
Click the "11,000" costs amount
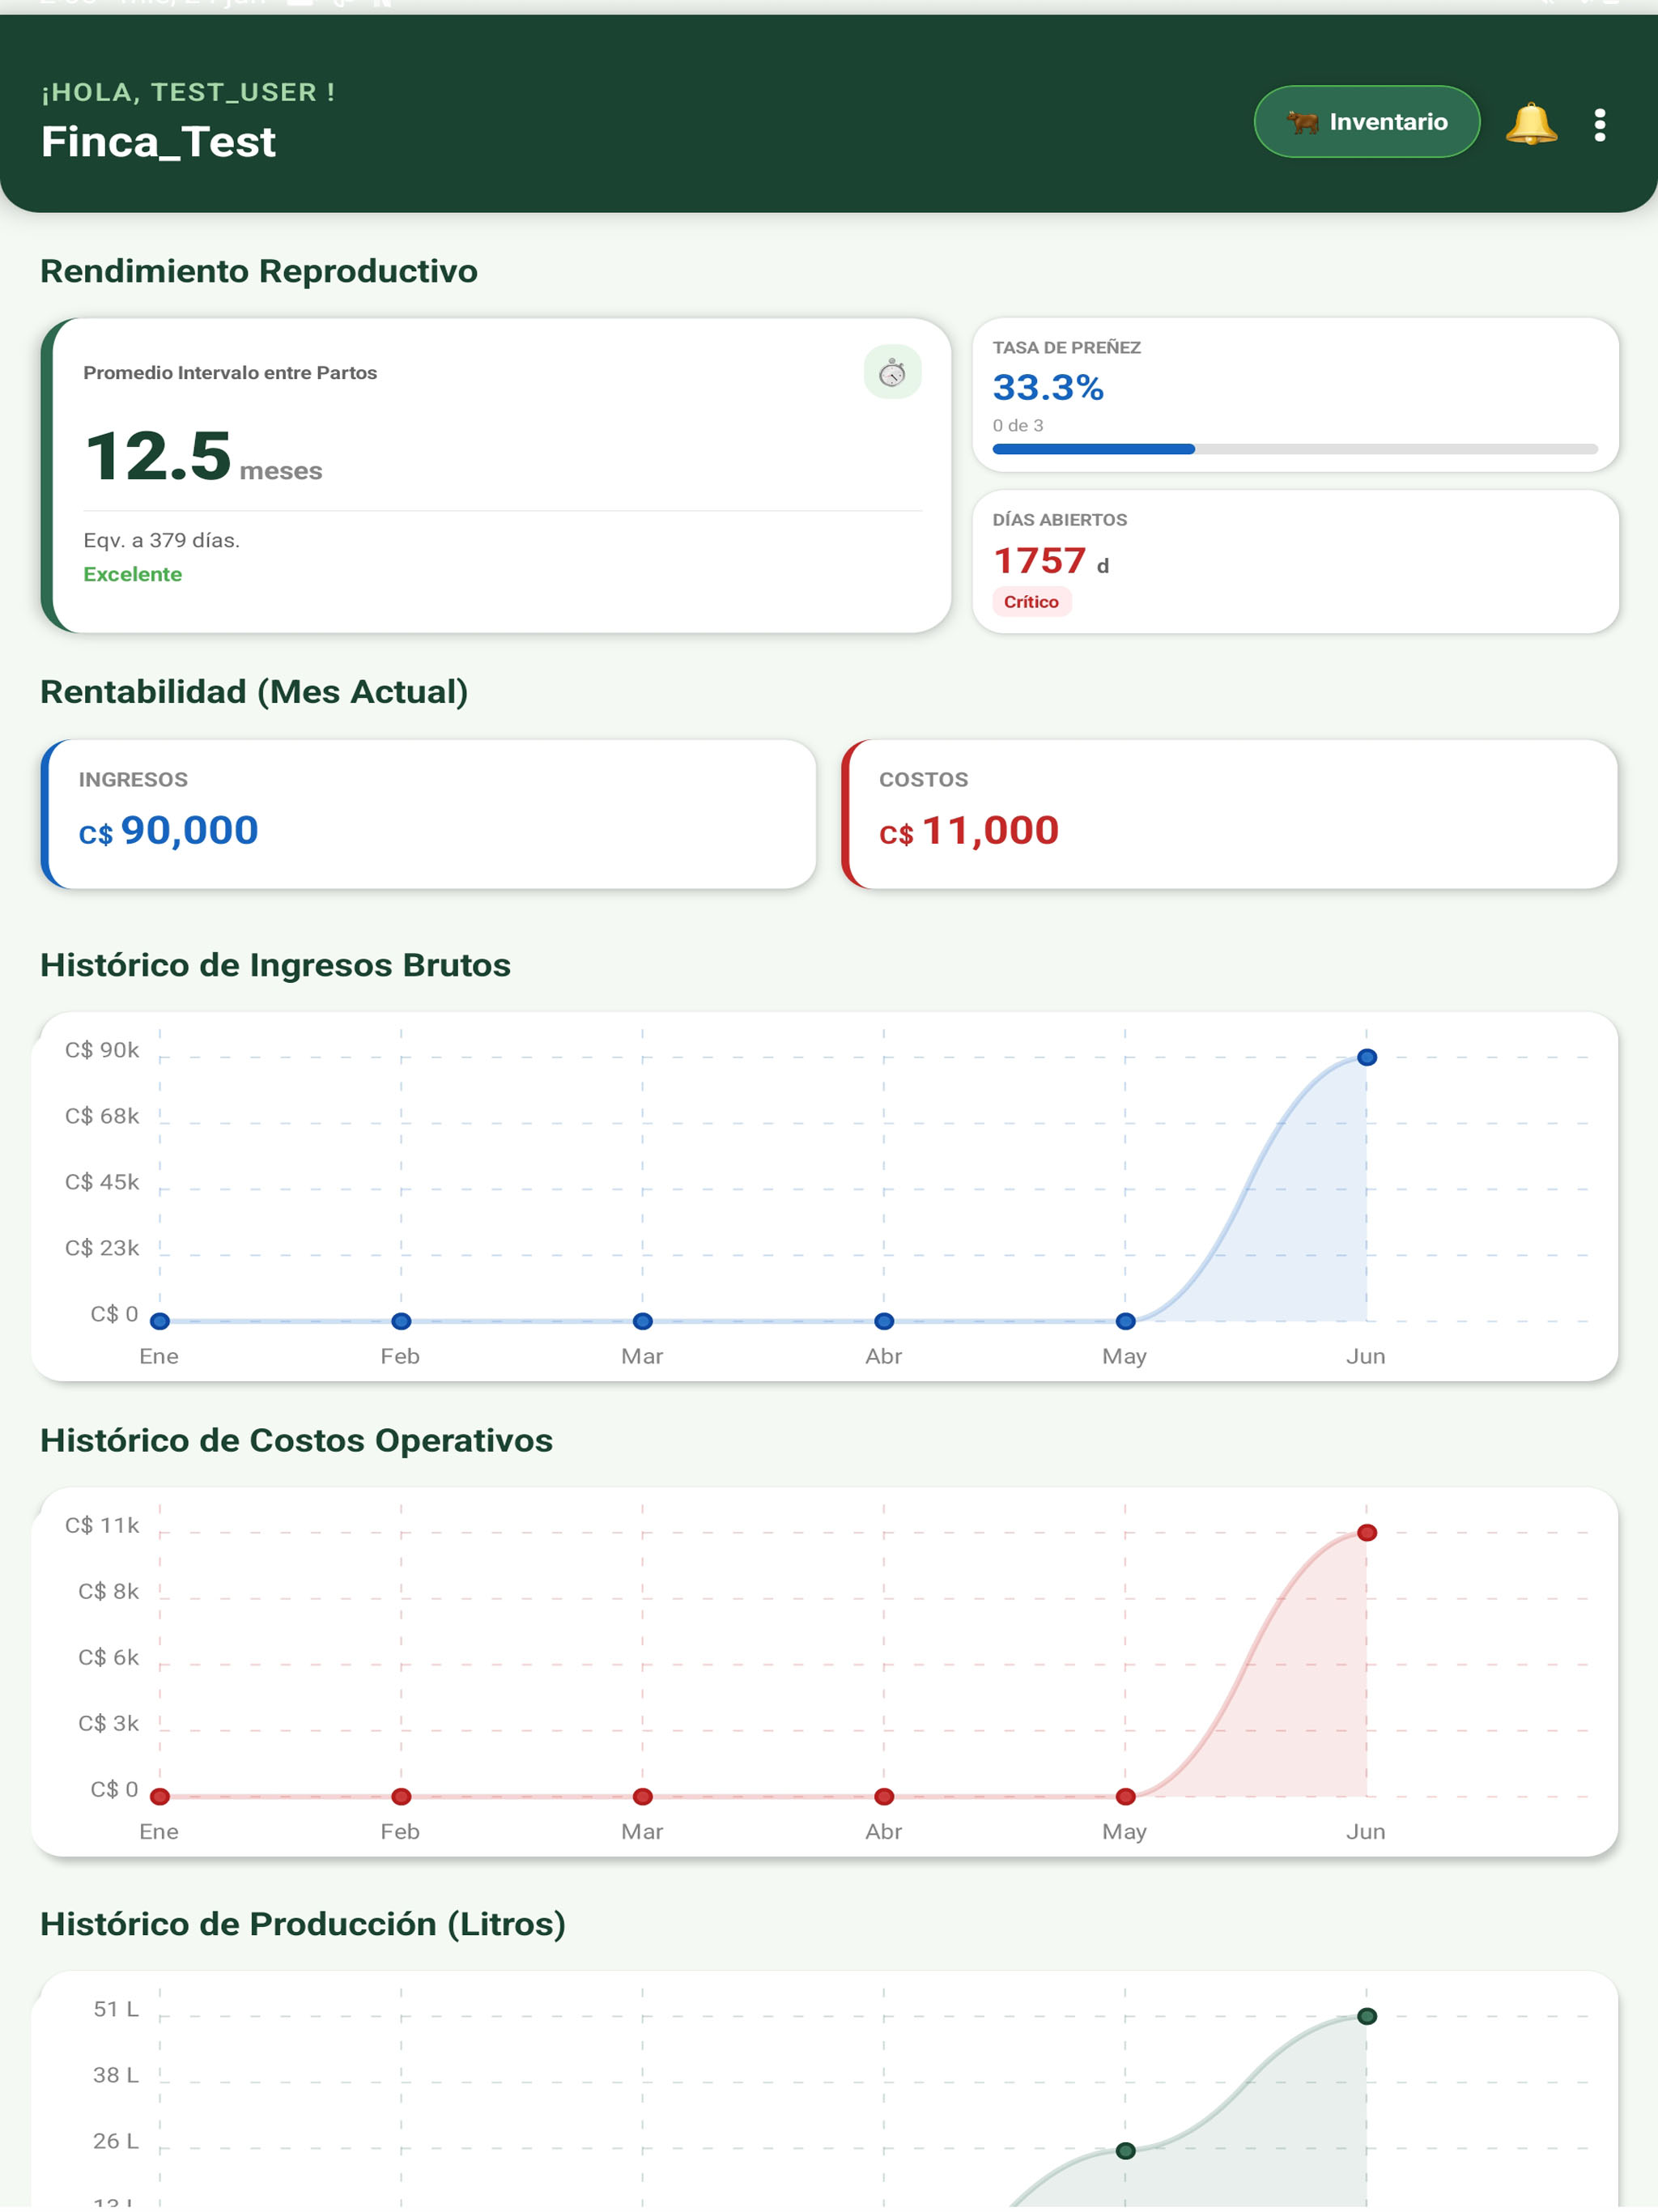(x=990, y=830)
